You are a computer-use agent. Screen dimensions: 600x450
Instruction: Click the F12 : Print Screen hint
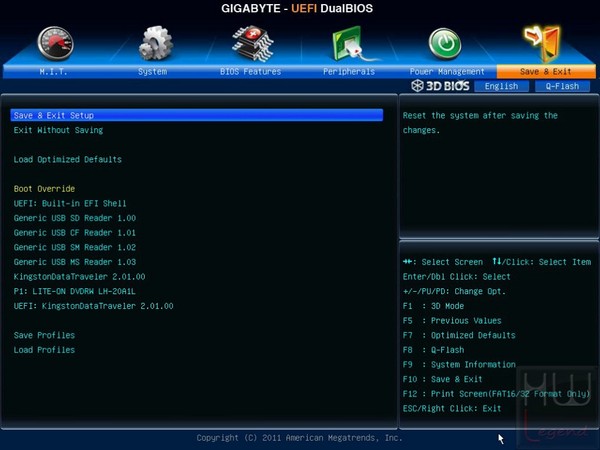click(496, 394)
